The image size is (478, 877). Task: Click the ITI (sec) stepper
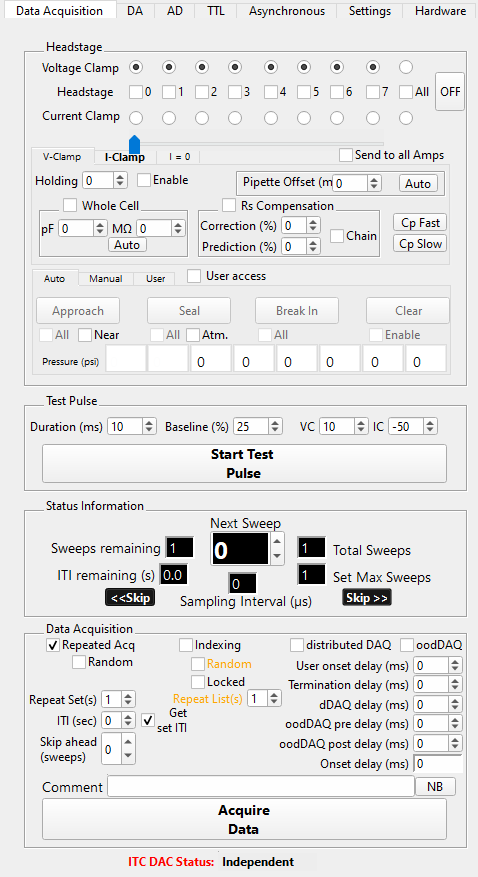[x=128, y=720]
